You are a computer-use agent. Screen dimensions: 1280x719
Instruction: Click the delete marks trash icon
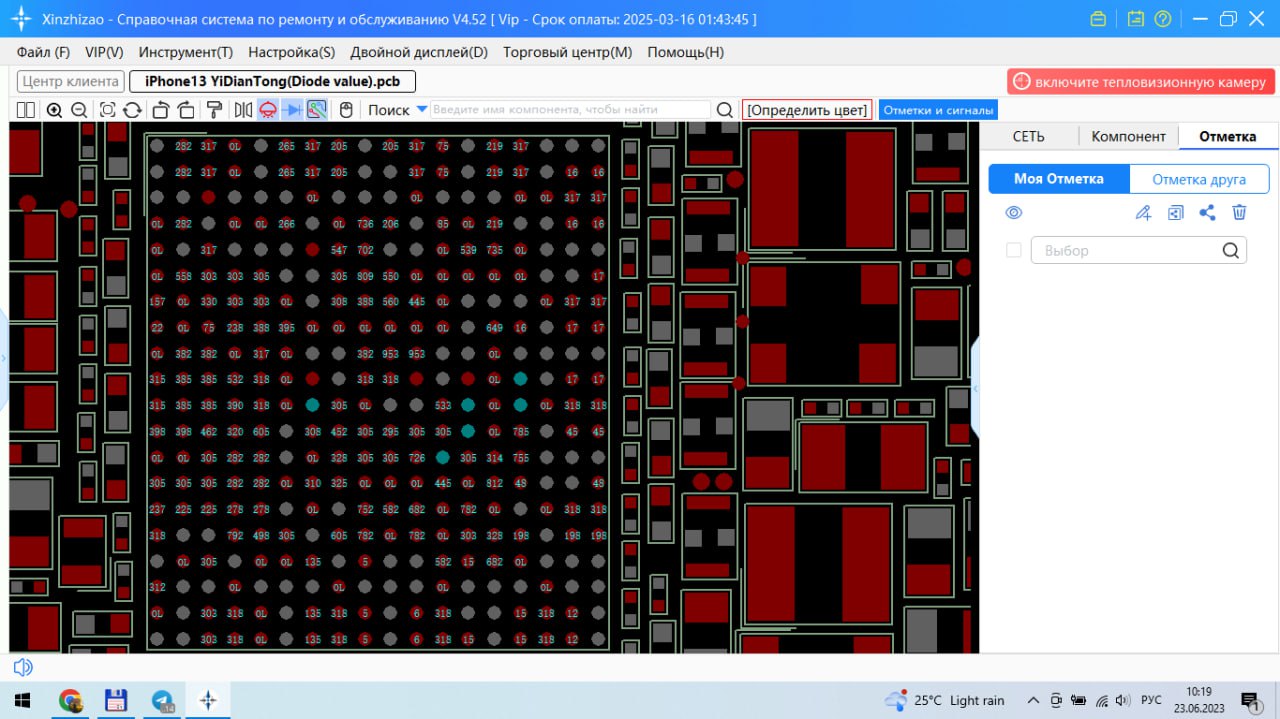coord(1239,212)
